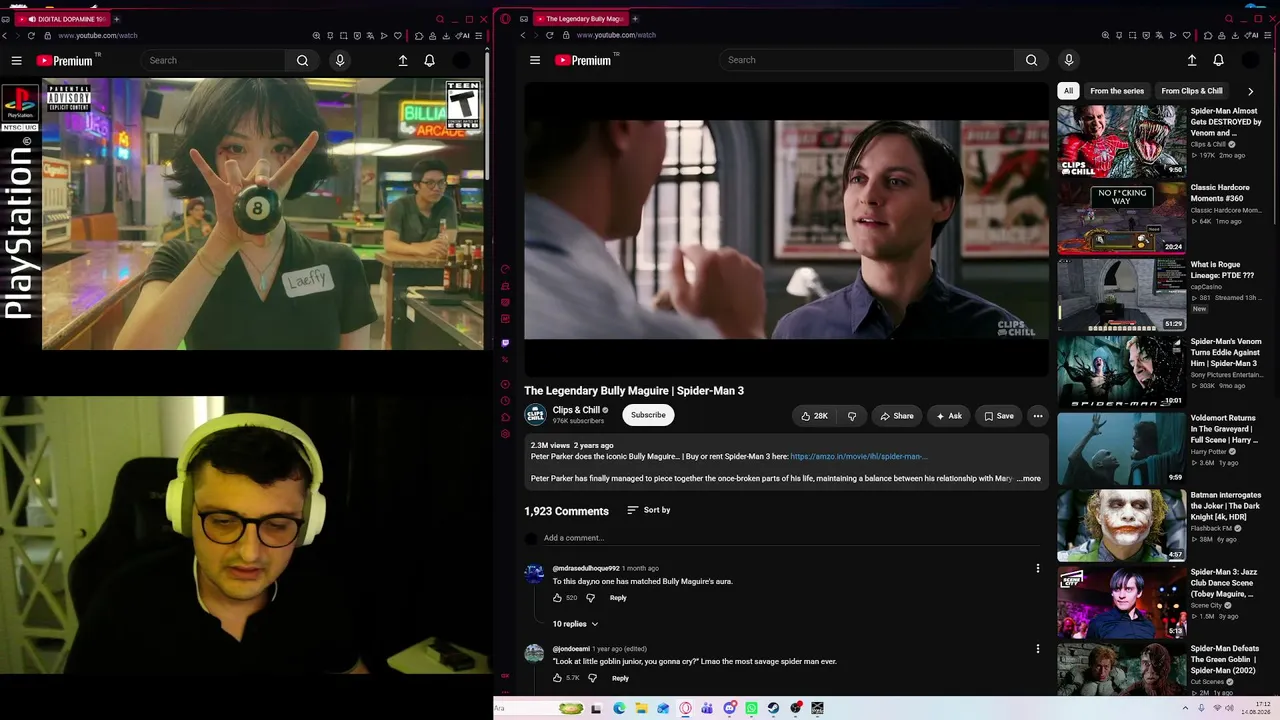The width and height of the screenshot is (1280, 720).
Task: Open Spider-Man 3: Jazz Club Dance Scene thumbnail
Action: [1122, 602]
